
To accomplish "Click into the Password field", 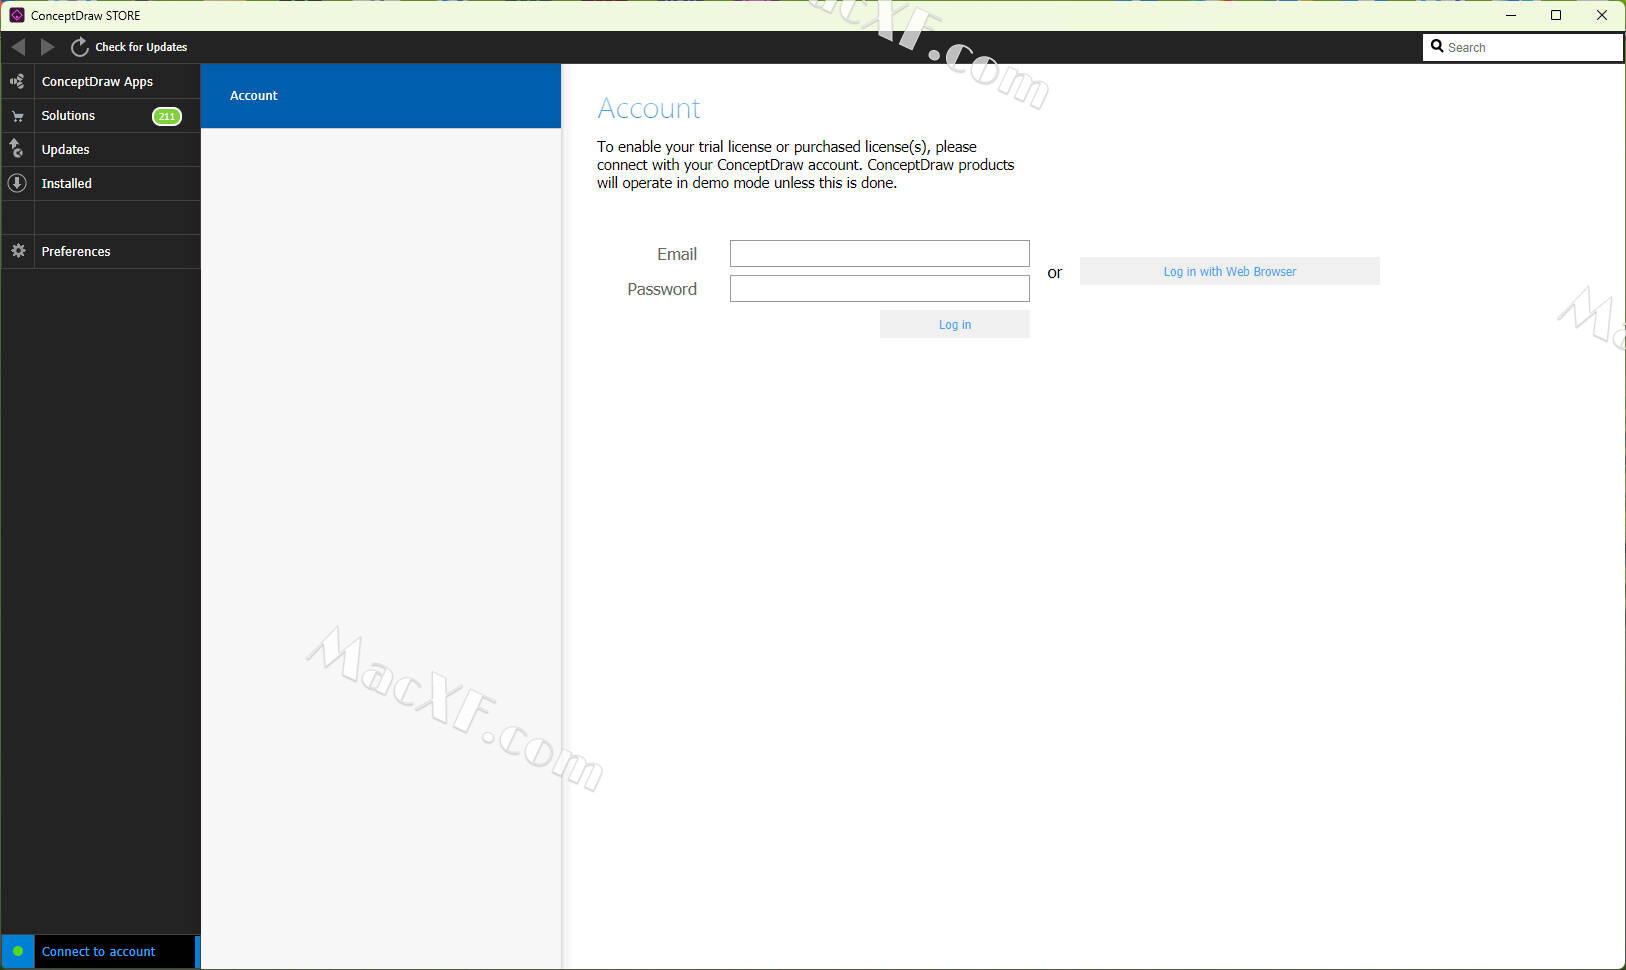I will 880,288.
